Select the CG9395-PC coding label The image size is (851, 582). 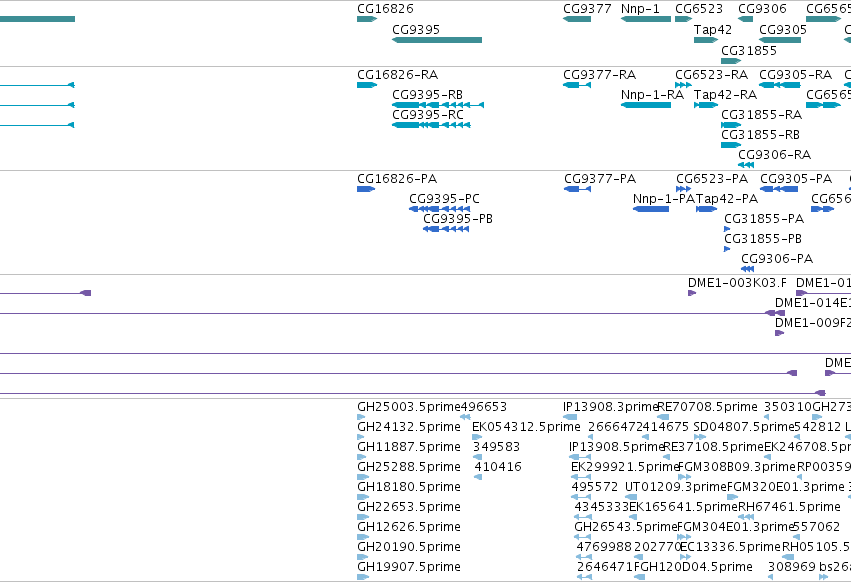tap(444, 199)
